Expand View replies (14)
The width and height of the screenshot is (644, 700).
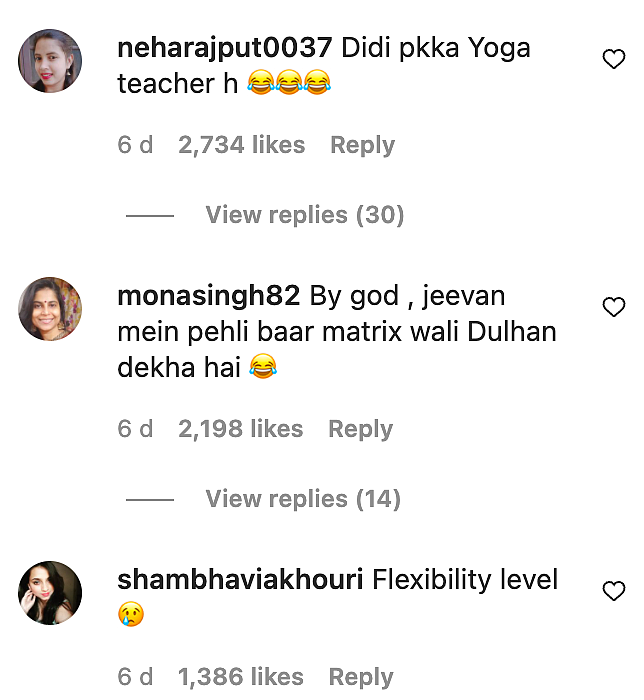pos(303,499)
